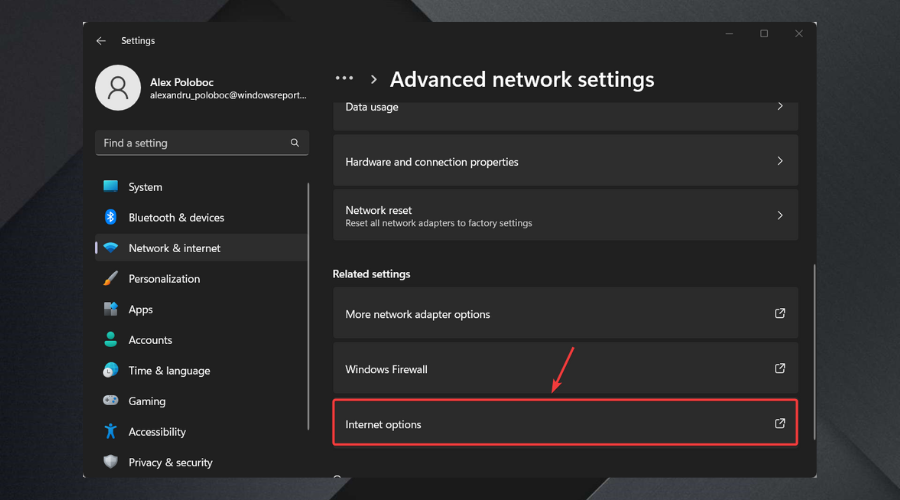Viewport: 900px width, 500px height.
Task: Click the Privacy & security shield icon
Action: [110, 462]
